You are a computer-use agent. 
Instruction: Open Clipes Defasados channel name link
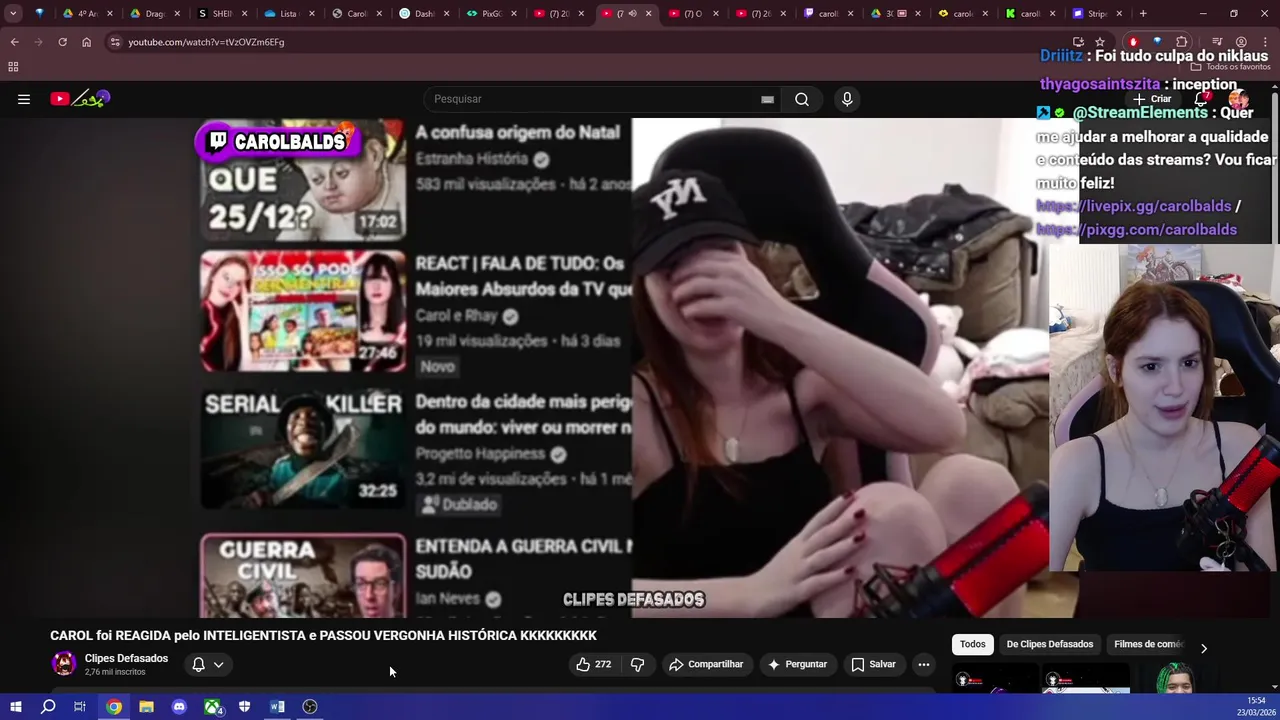126,658
